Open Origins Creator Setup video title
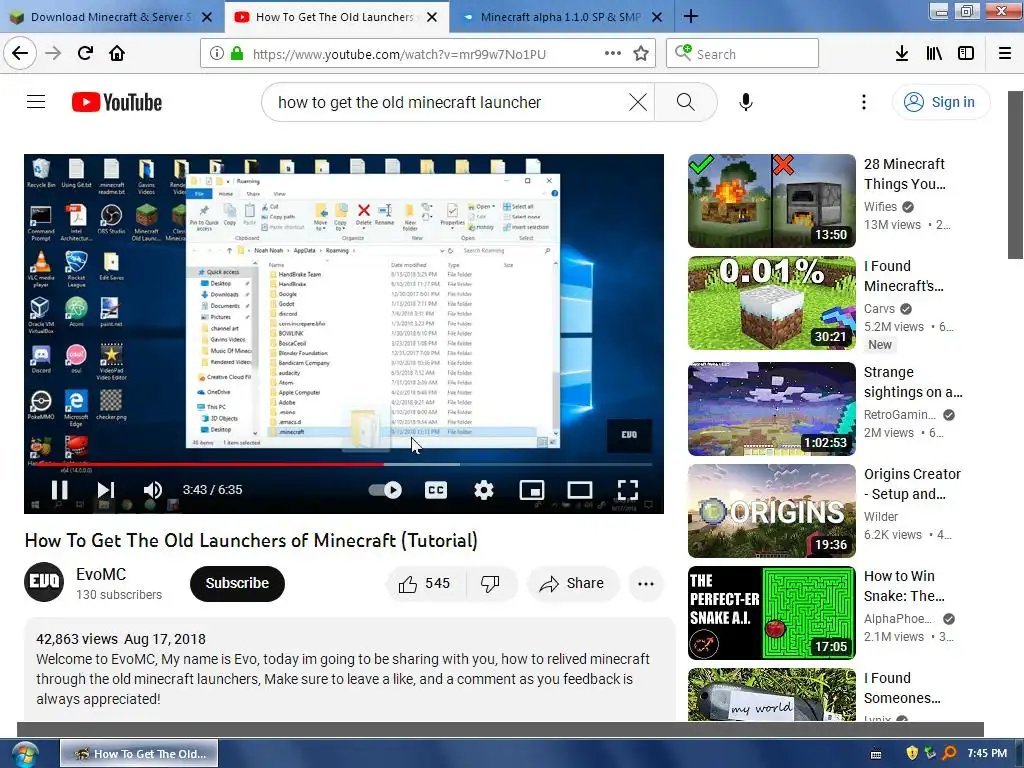The height and width of the screenshot is (768, 1024). (x=912, y=484)
